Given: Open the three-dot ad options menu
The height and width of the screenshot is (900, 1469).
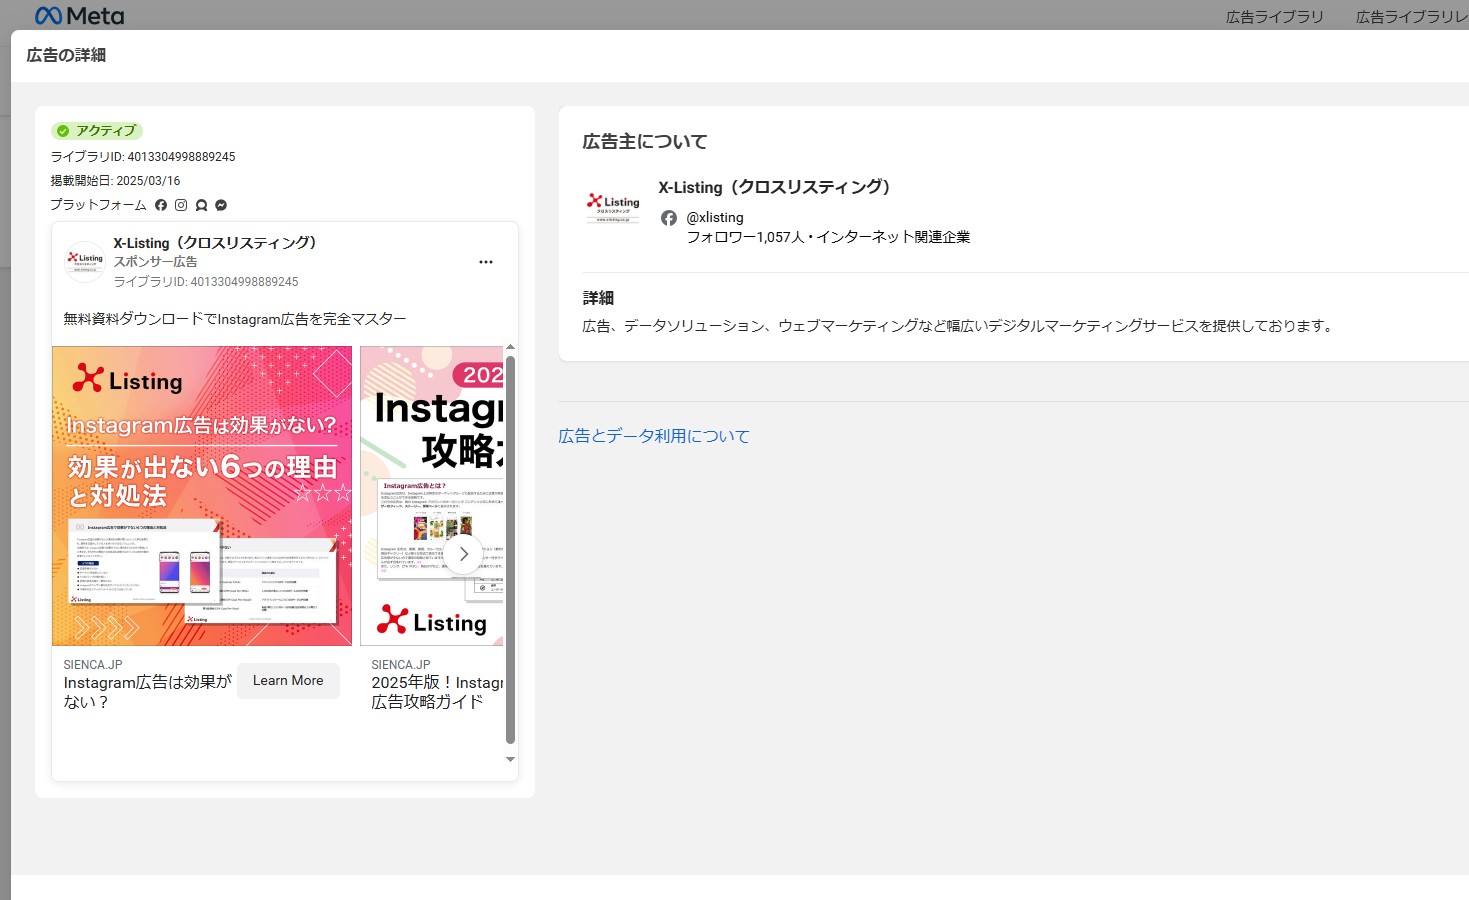Looking at the screenshot, I should click(x=486, y=262).
